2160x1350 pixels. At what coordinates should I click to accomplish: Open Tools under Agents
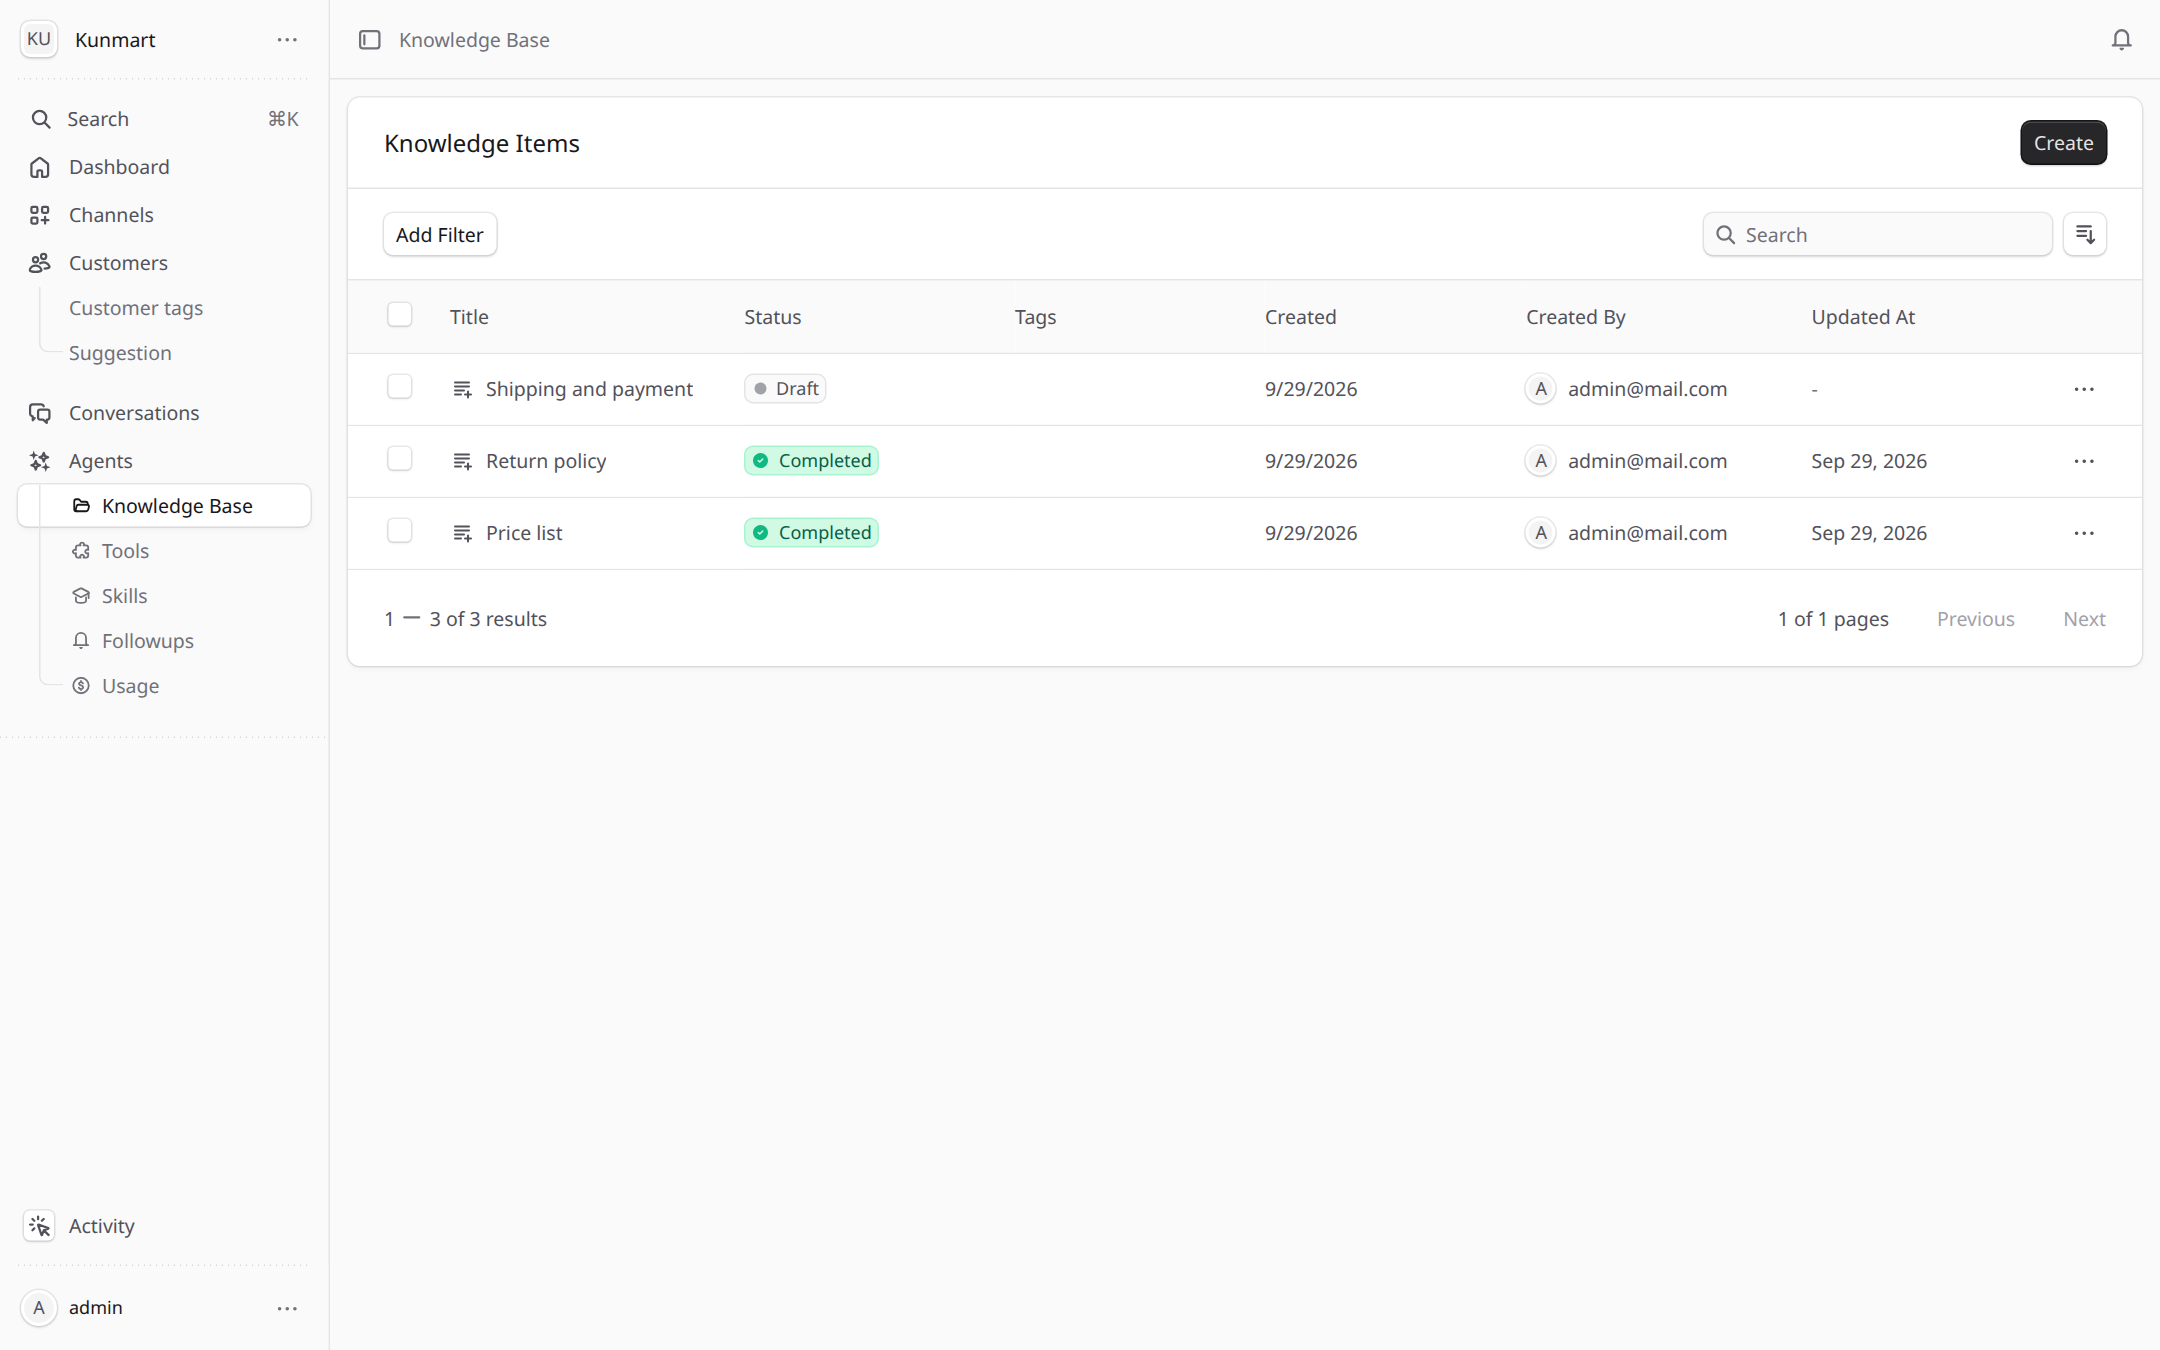coord(125,551)
